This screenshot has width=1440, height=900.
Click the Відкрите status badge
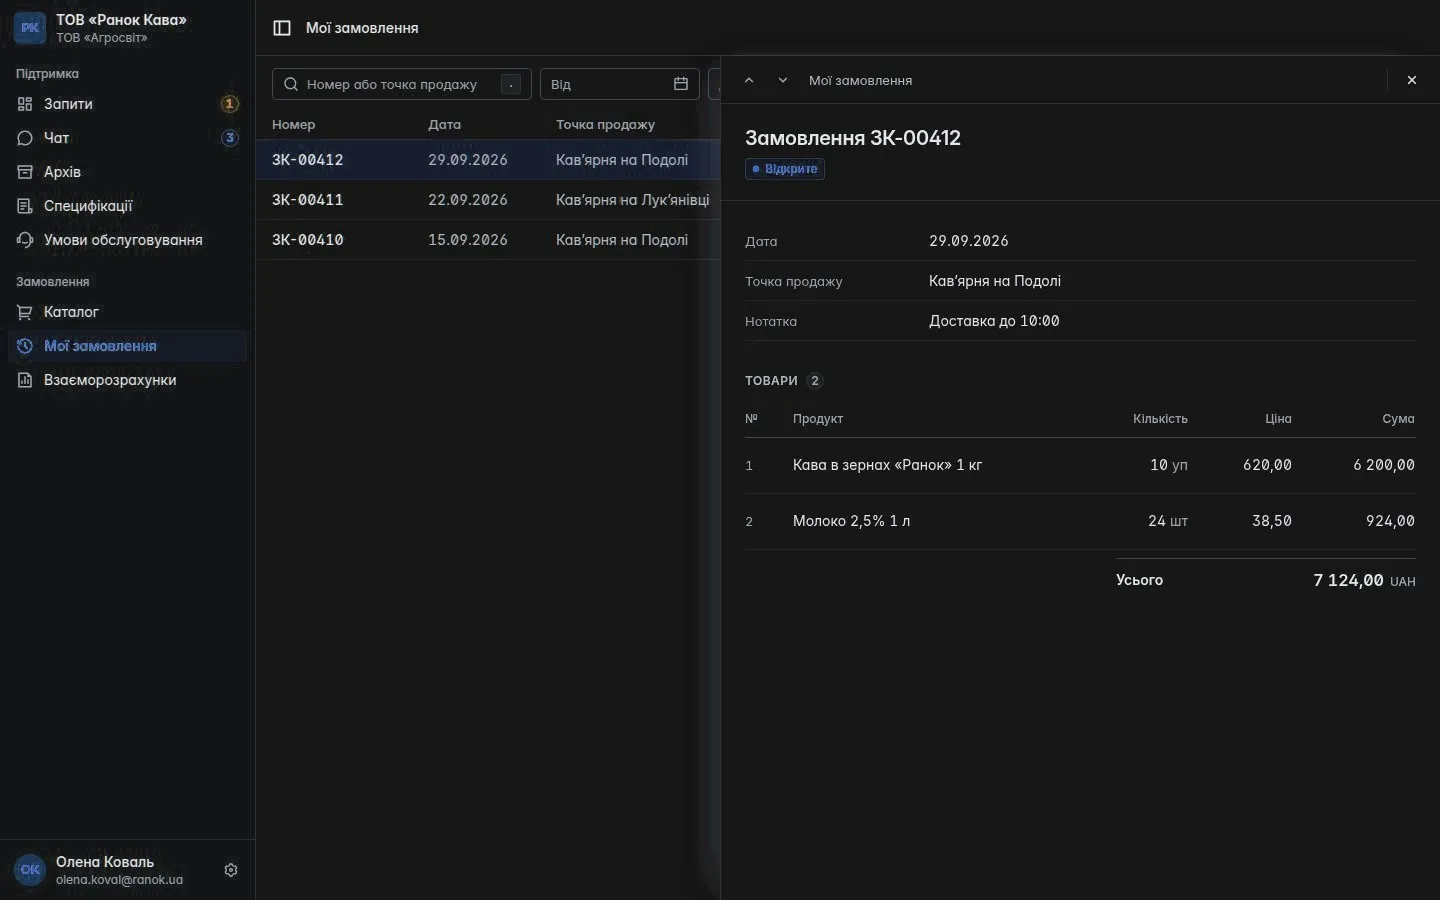(x=785, y=169)
